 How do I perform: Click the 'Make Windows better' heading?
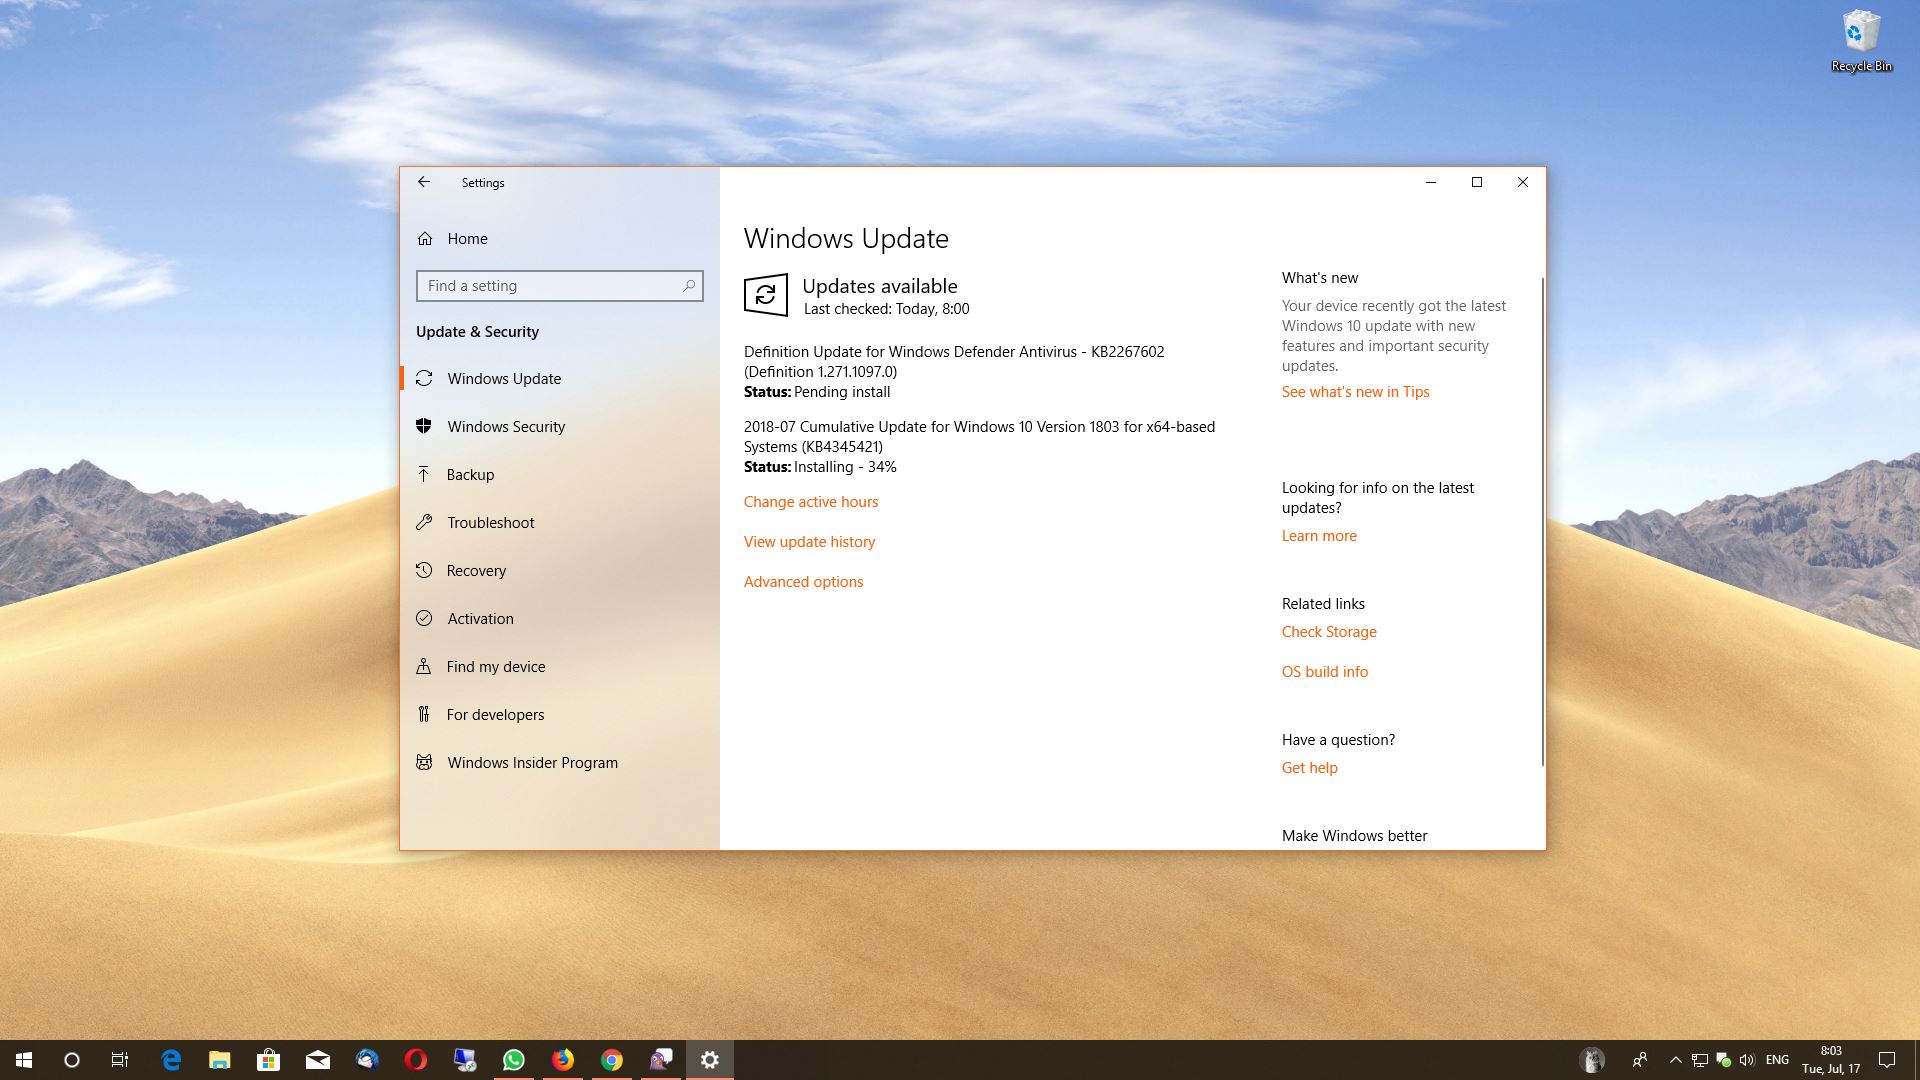pos(1354,836)
